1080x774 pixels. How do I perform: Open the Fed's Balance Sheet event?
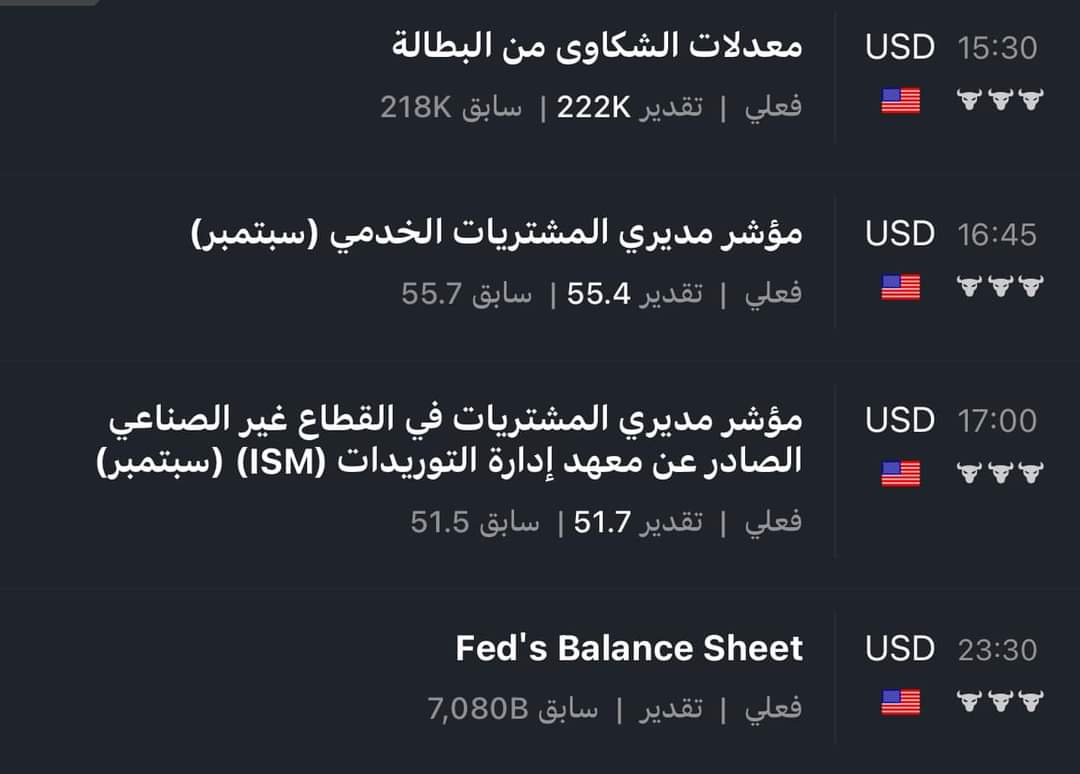coord(629,648)
